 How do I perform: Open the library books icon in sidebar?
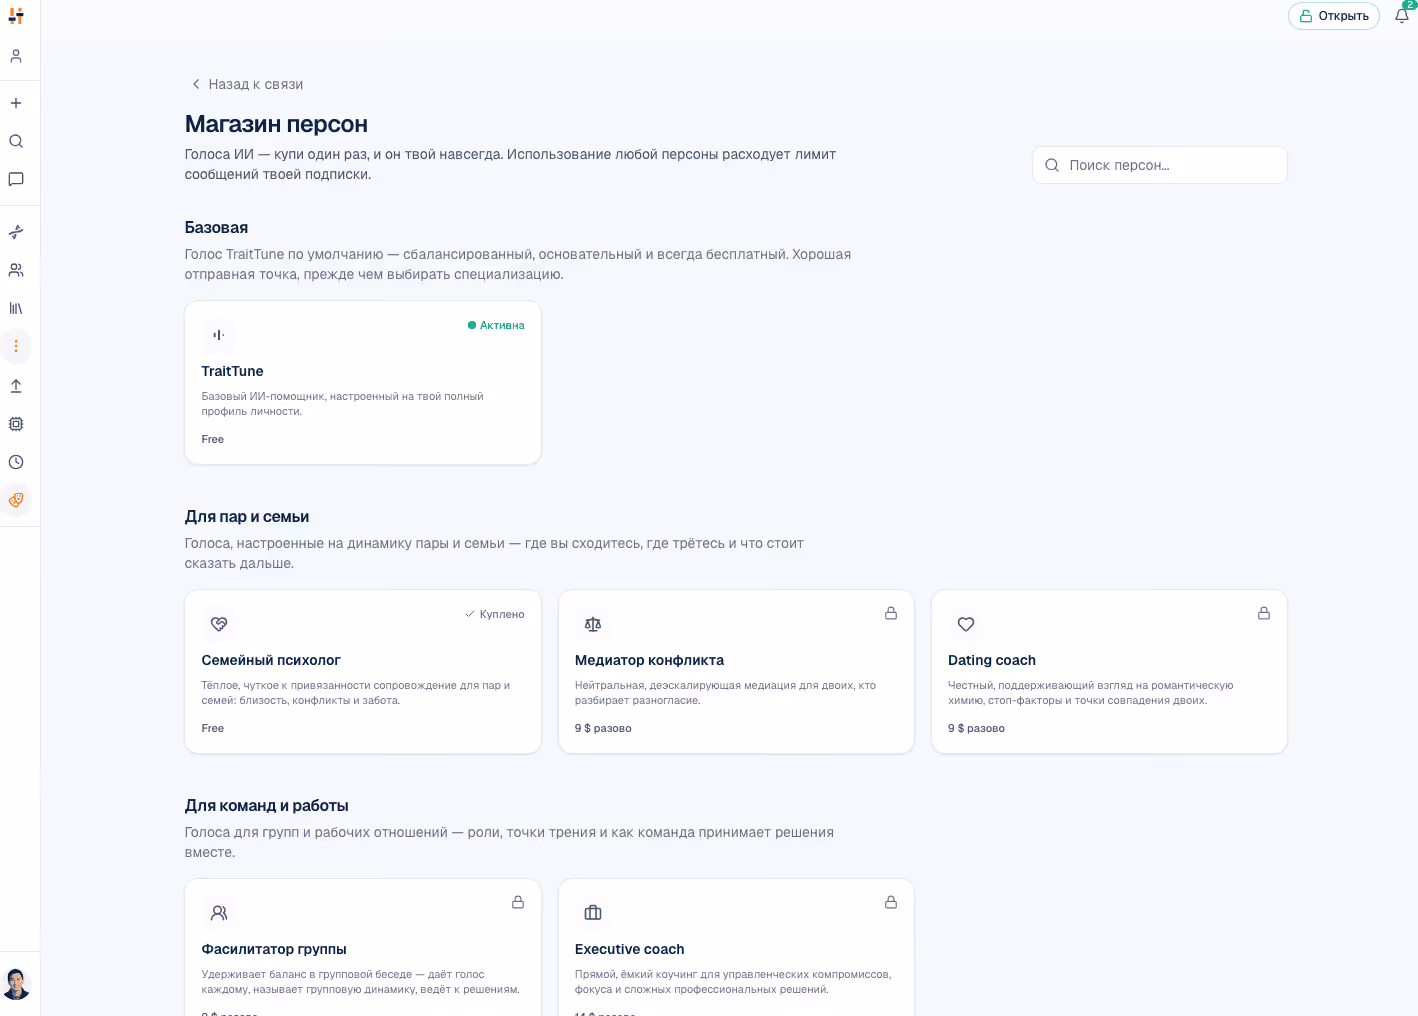[16, 308]
